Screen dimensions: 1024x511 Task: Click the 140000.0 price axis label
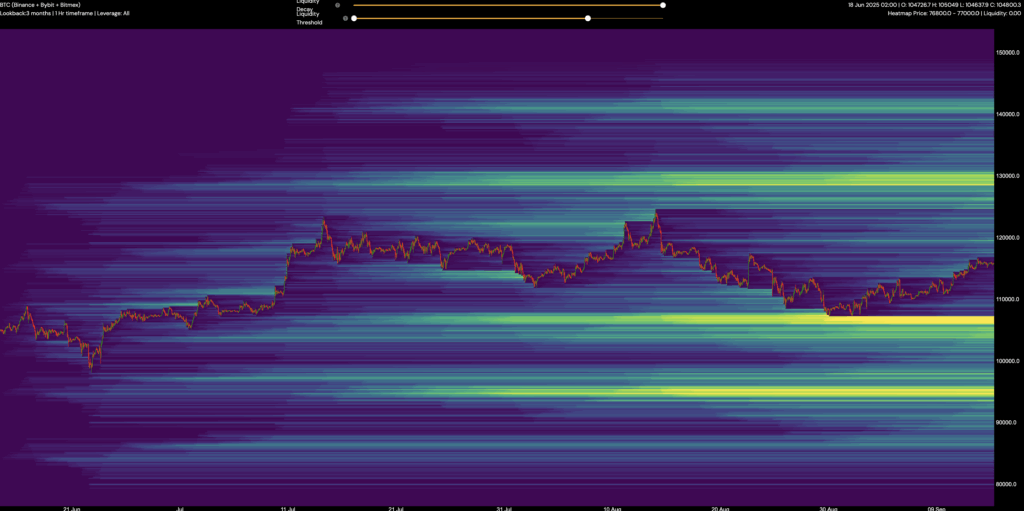click(x=1006, y=114)
